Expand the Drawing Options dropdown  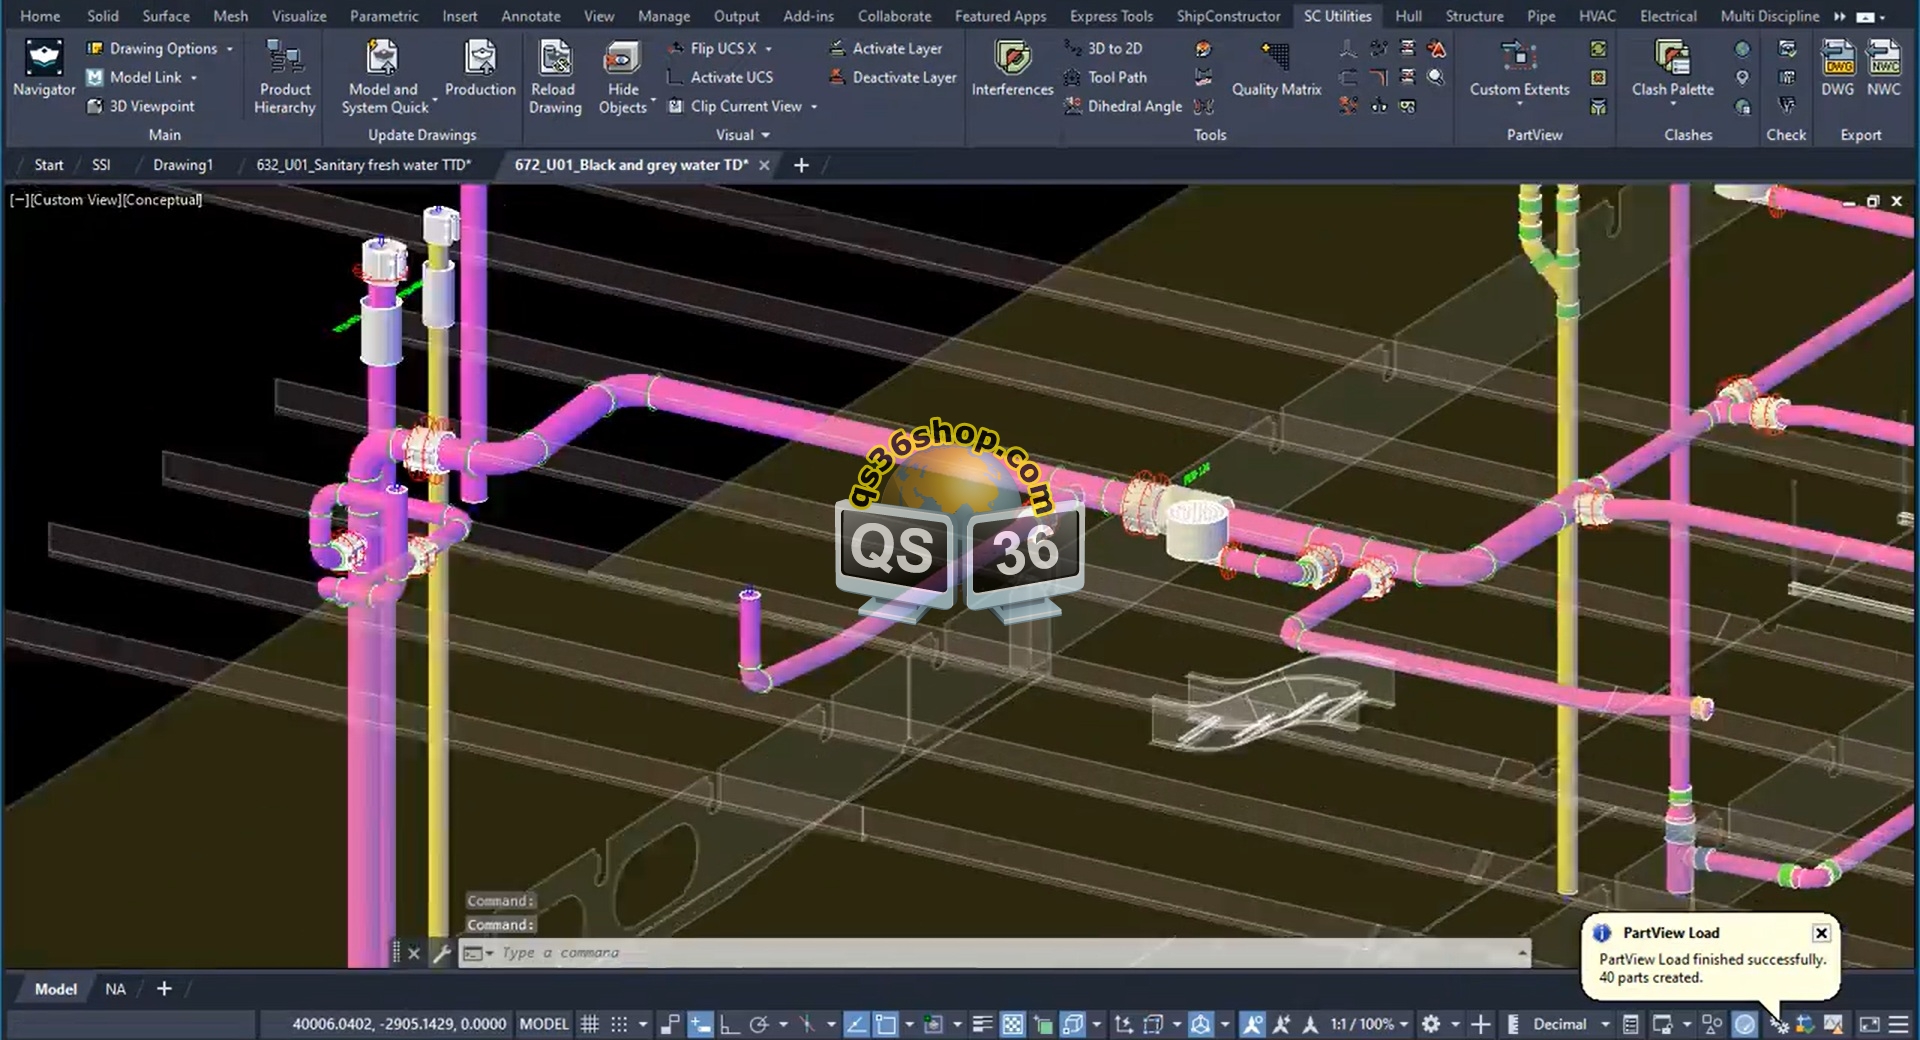tap(230, 48)
